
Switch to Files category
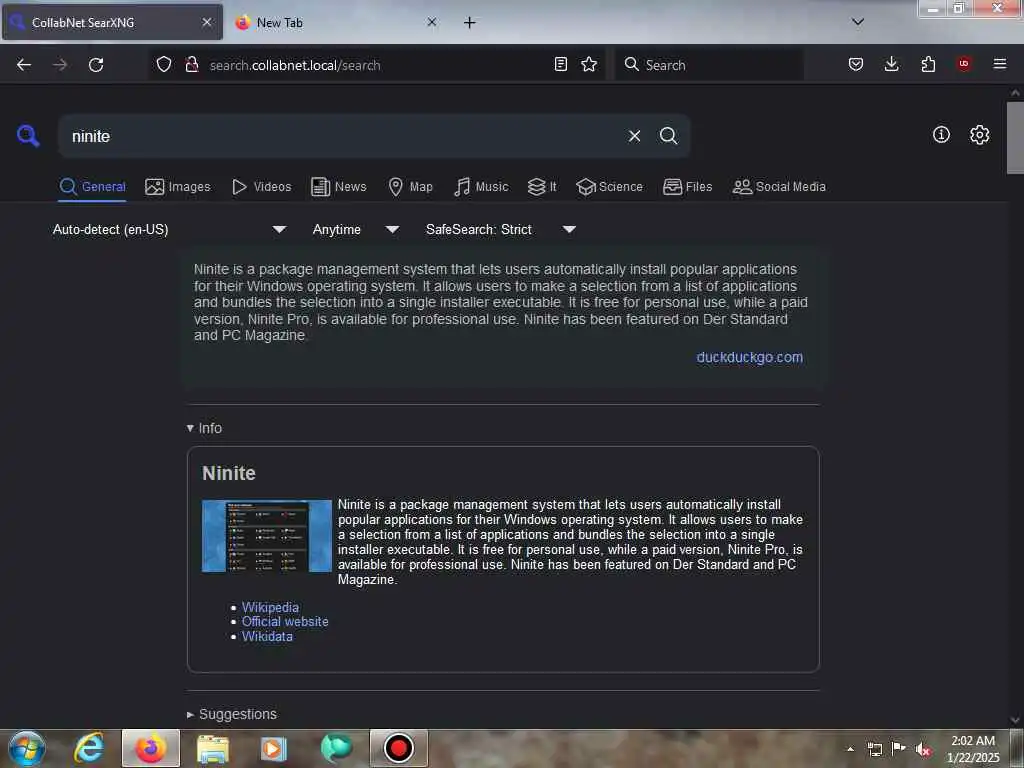click(x=687, y=187)
